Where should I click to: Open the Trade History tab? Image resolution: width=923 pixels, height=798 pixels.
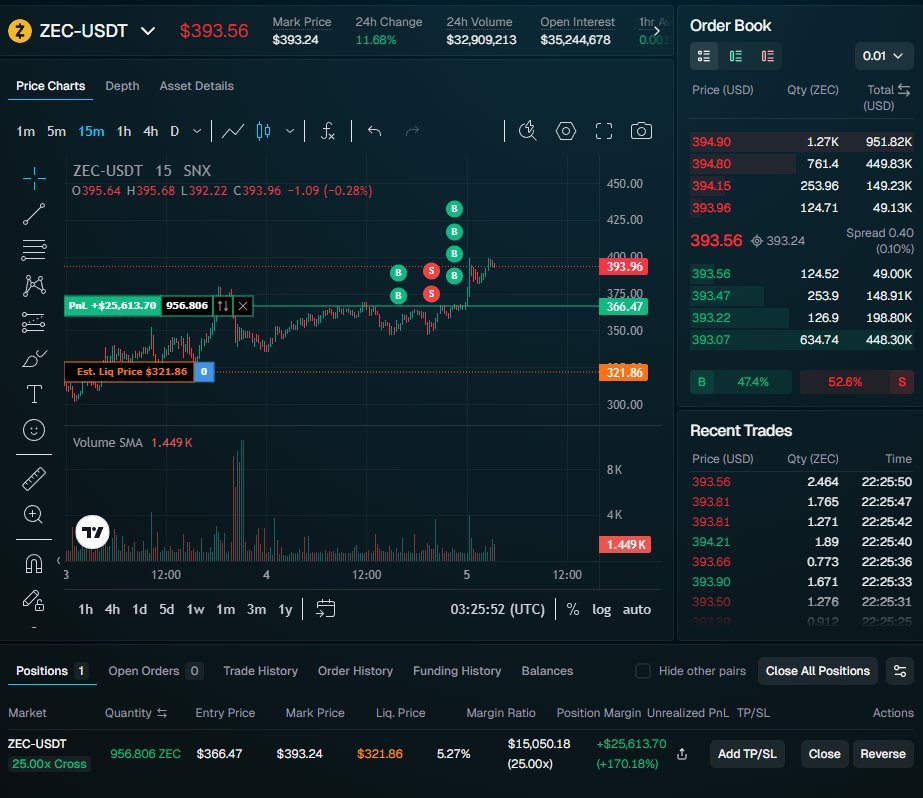pos(260,671)
